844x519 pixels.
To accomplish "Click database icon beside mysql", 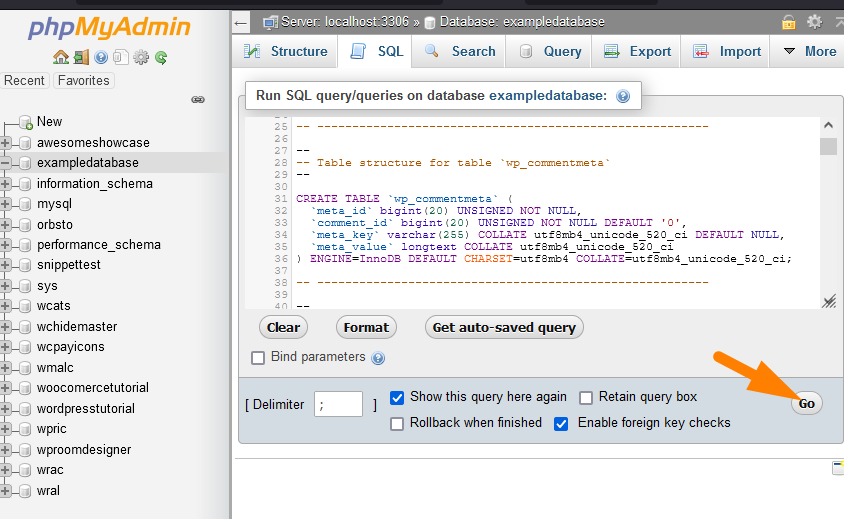I will coord(25,204).
